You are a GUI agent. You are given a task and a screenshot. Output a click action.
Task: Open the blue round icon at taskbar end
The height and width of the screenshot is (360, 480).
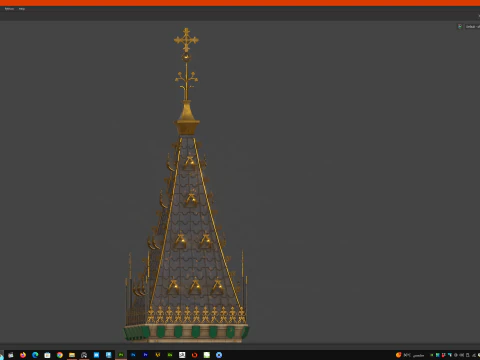tap(219, 355)
